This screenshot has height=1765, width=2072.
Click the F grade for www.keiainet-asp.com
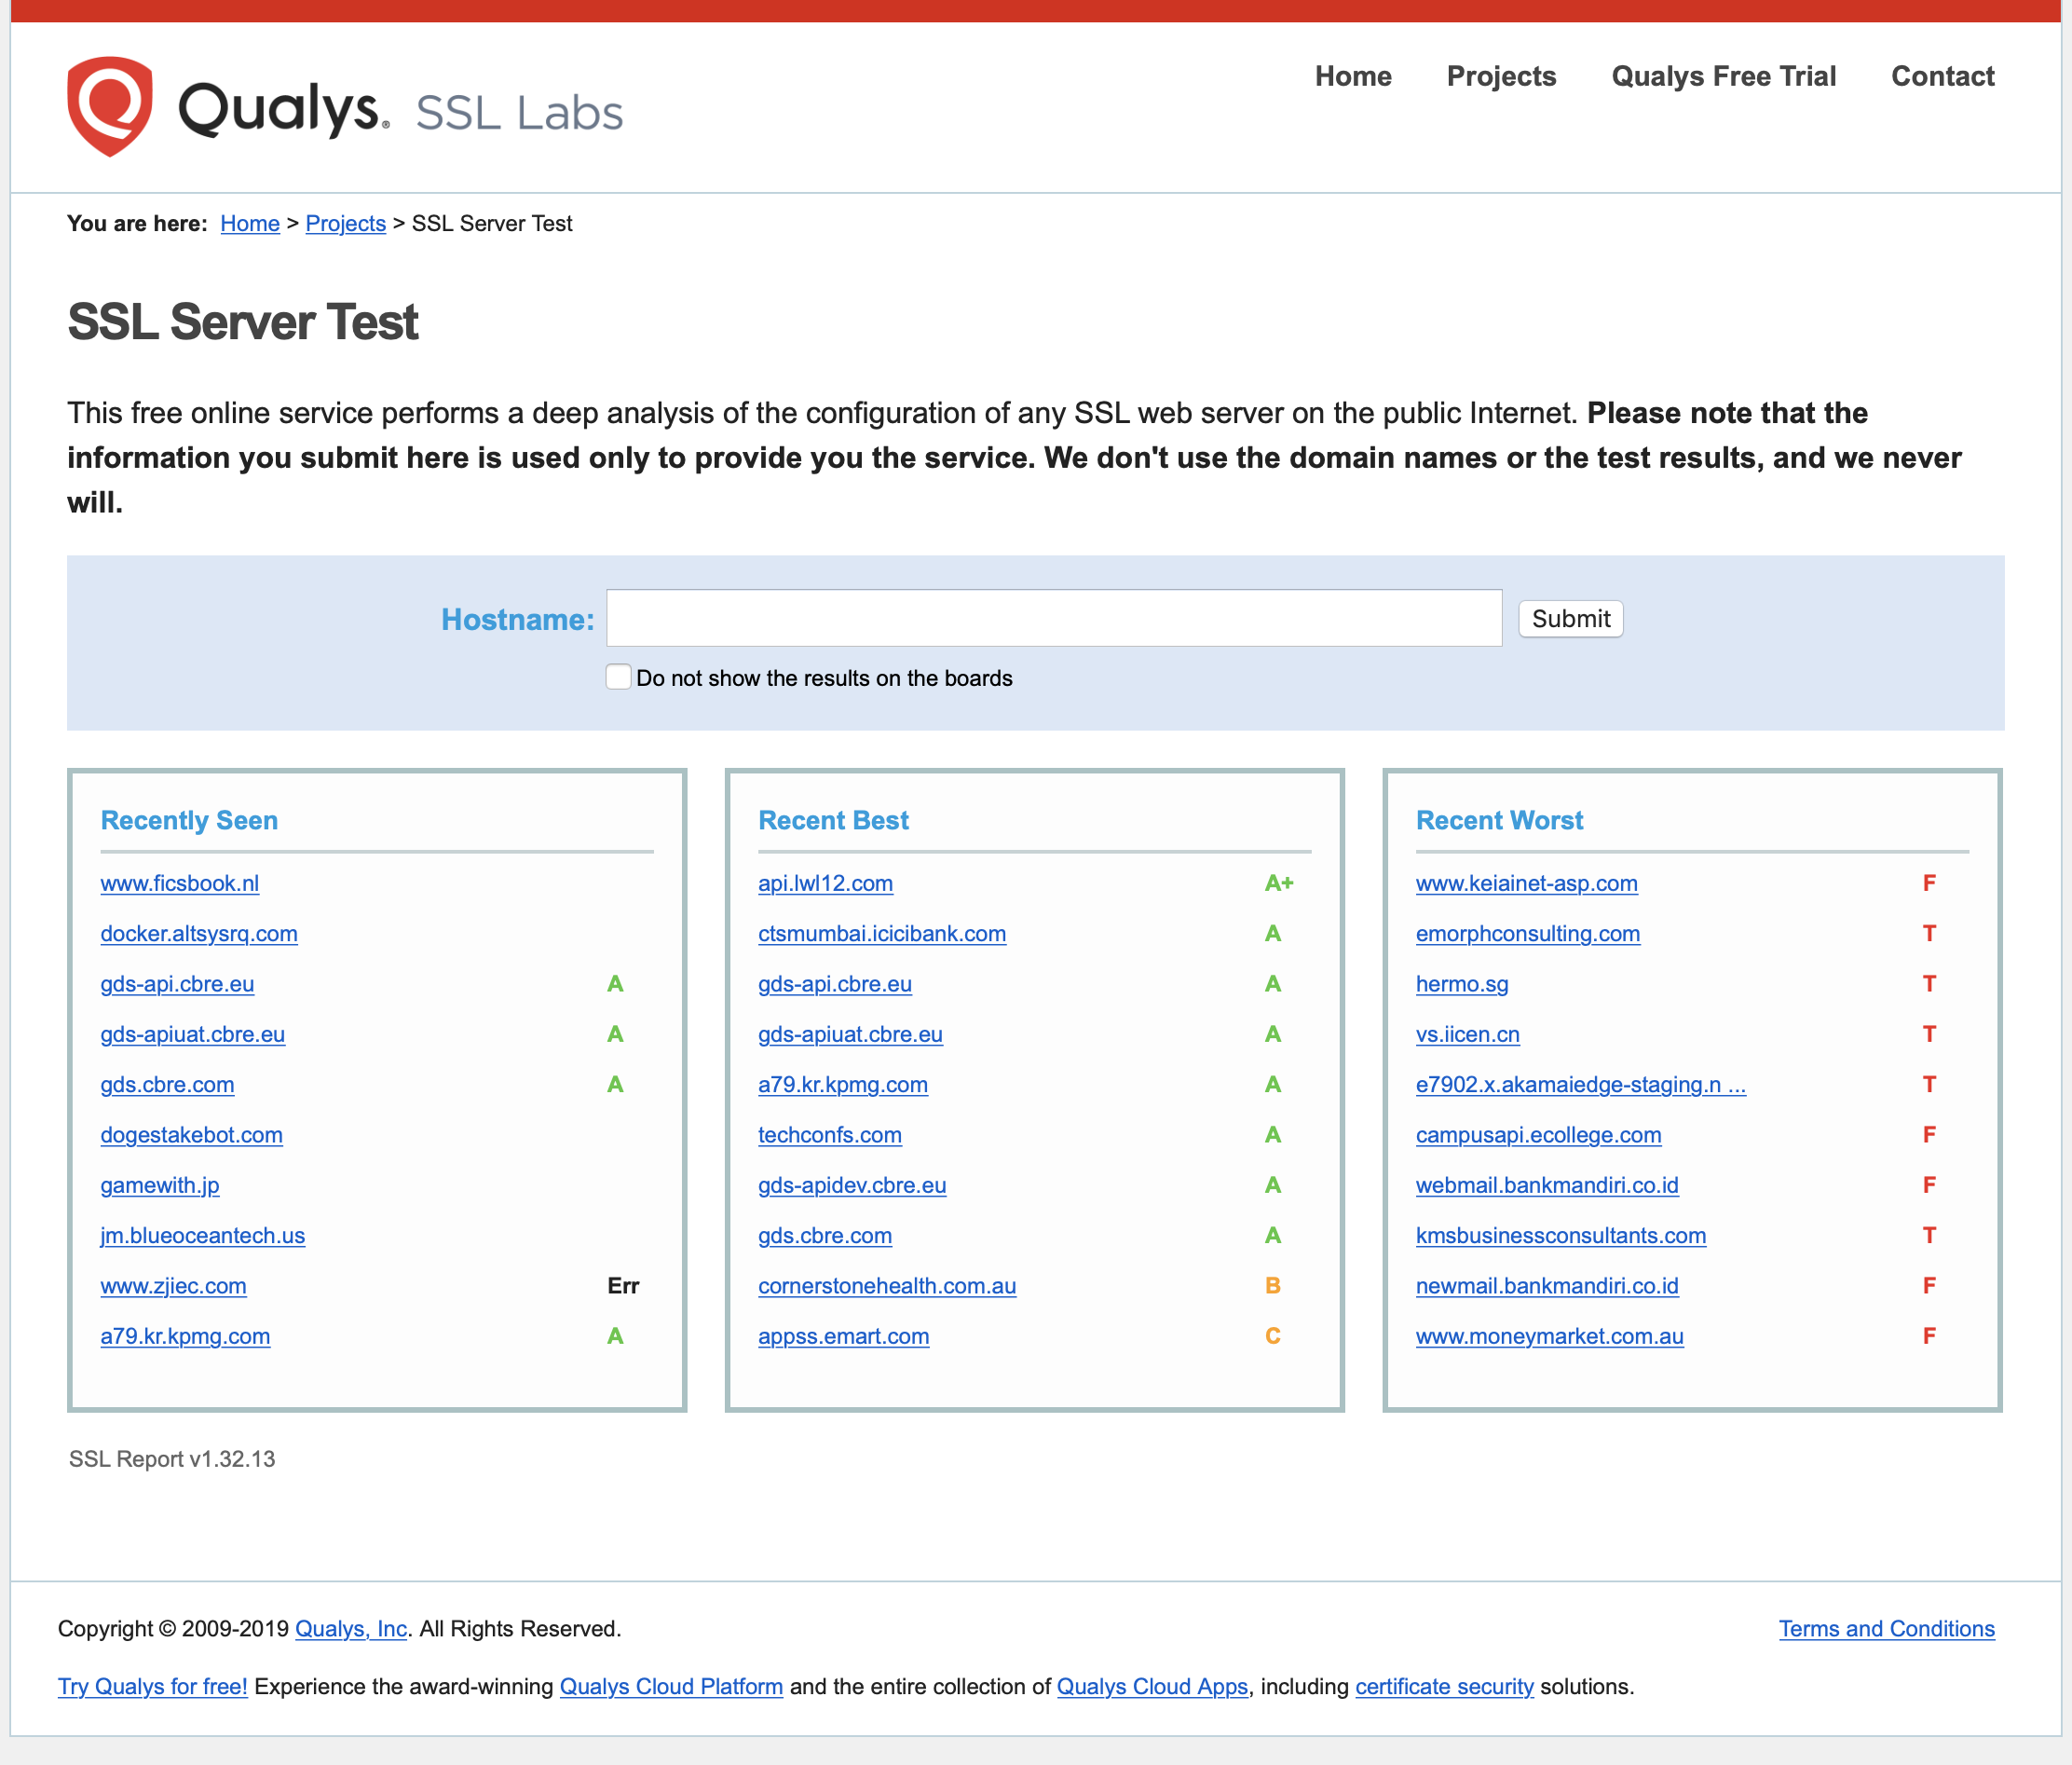1929,883
